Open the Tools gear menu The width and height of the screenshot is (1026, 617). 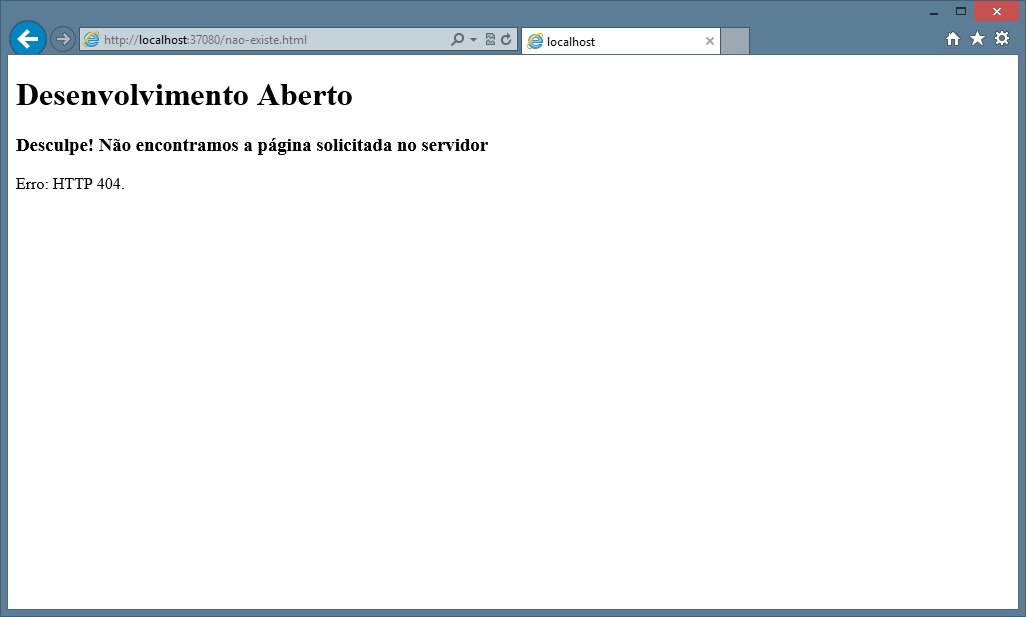click(x=1001, y=39)
